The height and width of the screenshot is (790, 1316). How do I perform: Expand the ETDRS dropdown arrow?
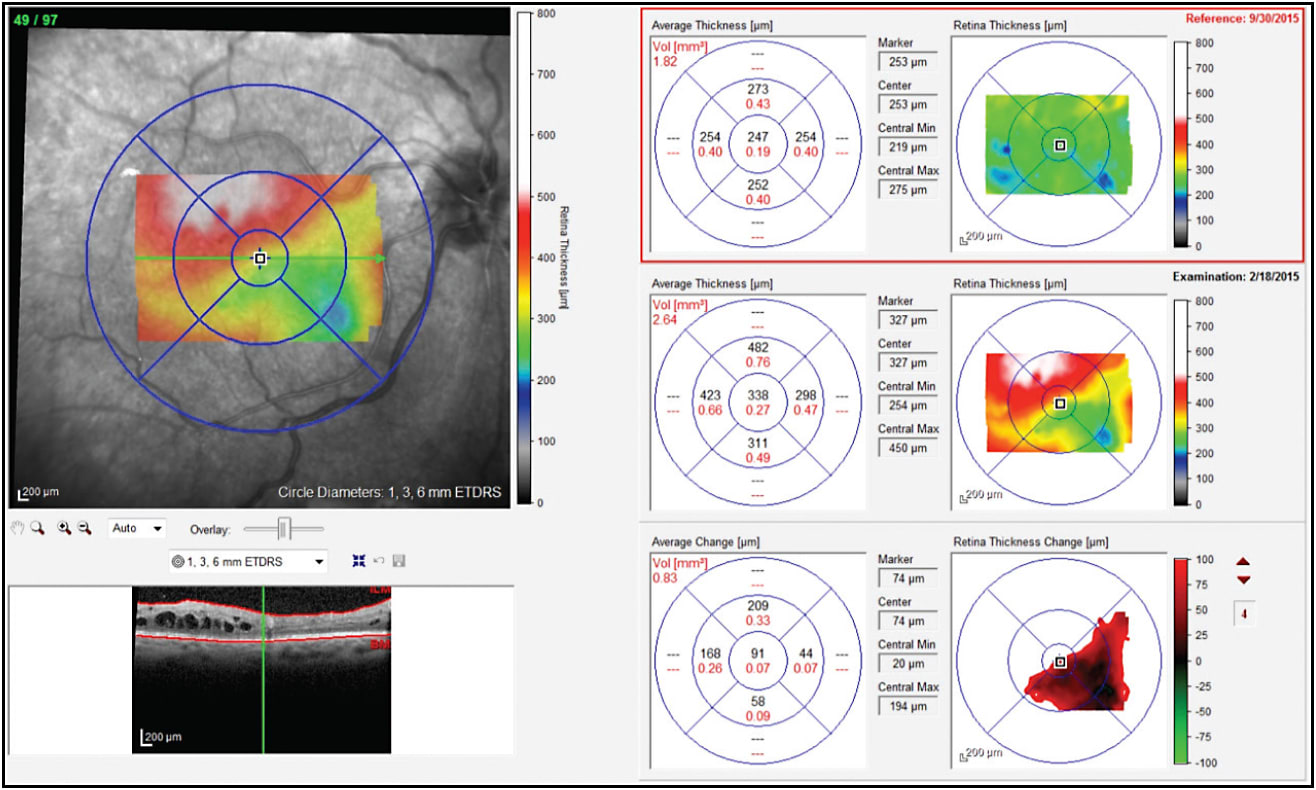pos(318,562)
